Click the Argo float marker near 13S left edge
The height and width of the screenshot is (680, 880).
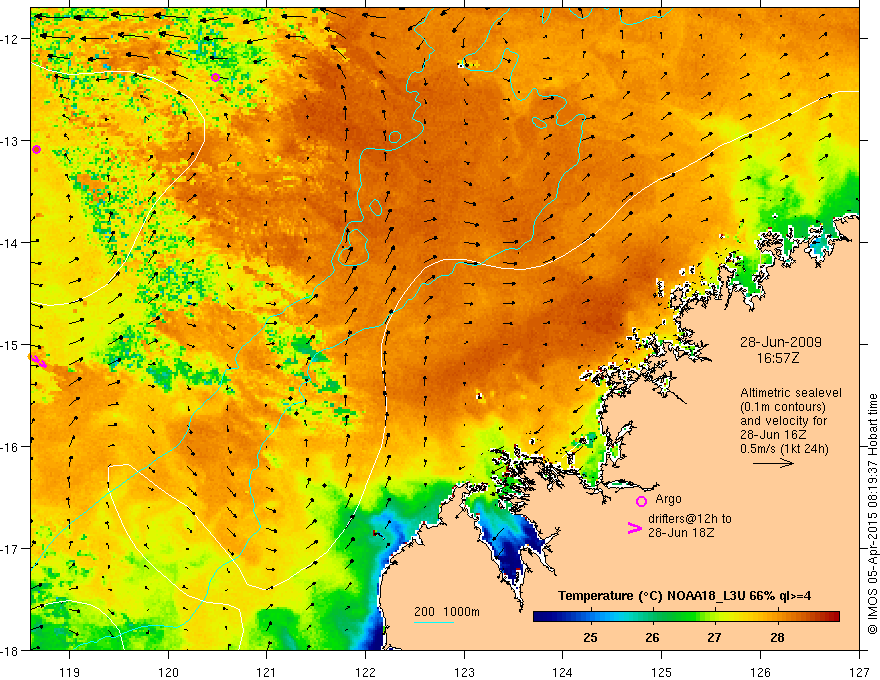coord(36,149)
